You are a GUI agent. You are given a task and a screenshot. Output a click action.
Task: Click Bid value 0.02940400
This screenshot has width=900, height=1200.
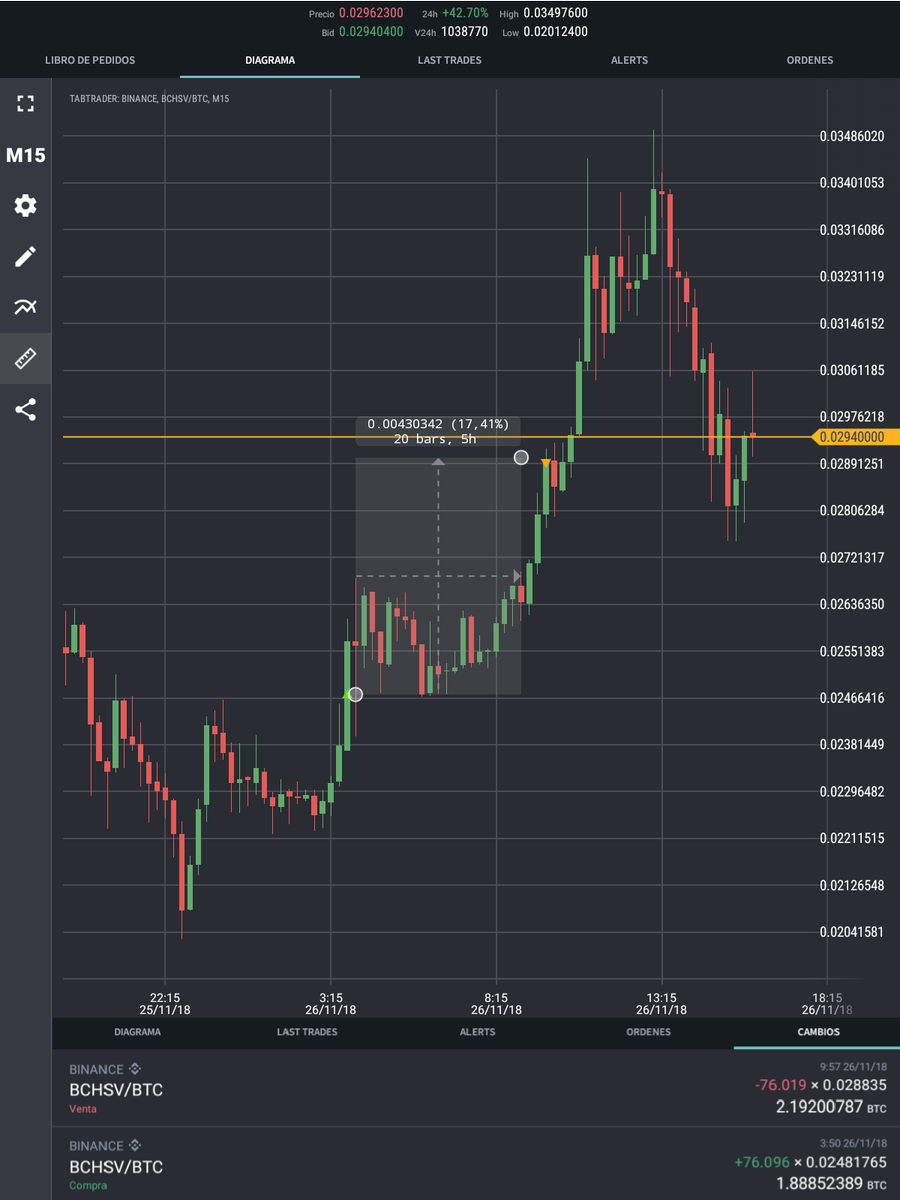click(371, 32)
